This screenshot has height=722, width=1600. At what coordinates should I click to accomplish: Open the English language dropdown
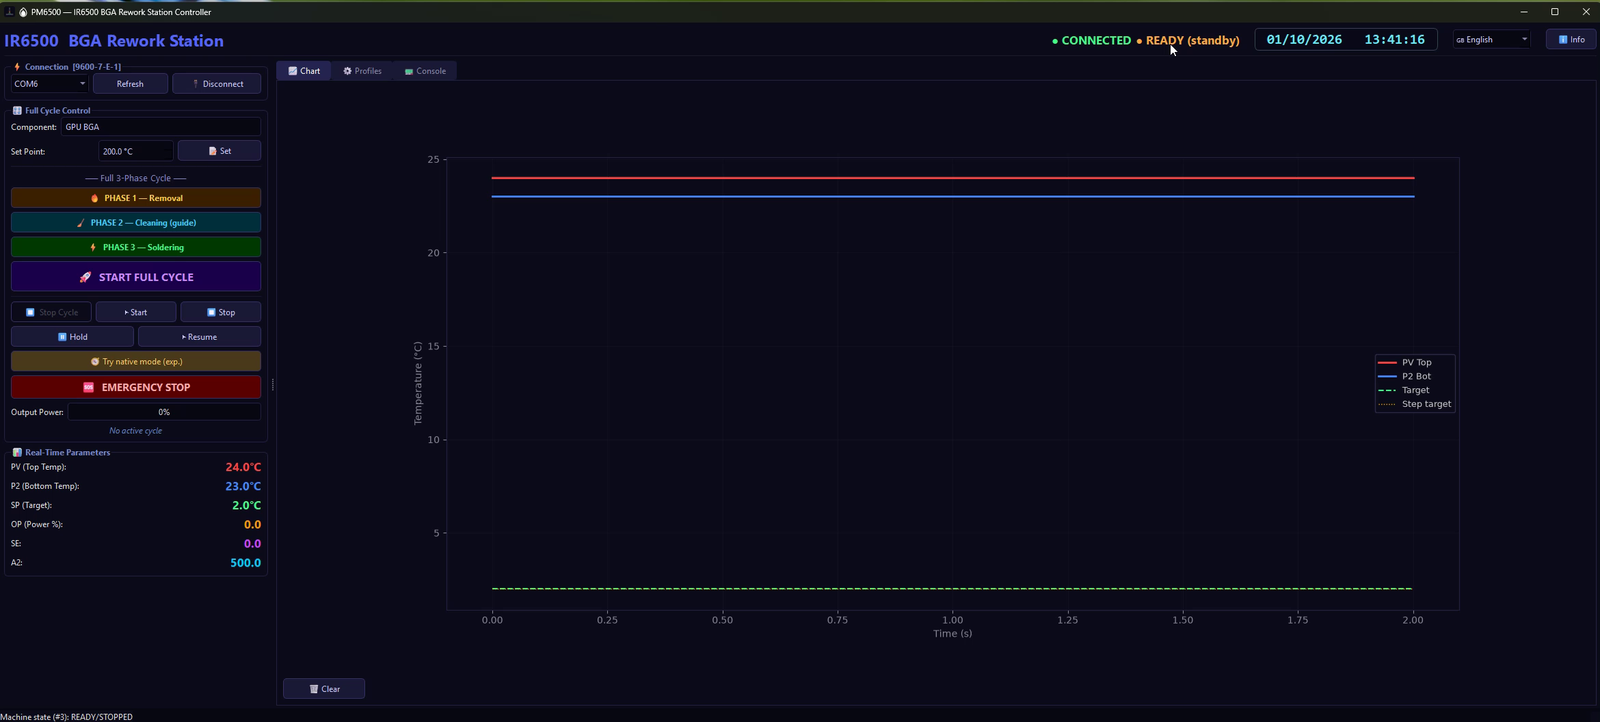point(1491,40)
